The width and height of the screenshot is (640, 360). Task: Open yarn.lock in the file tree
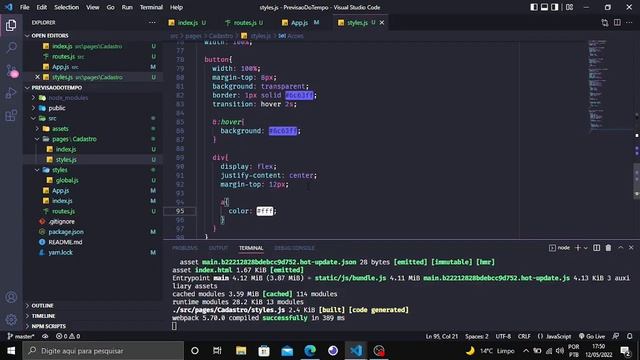click(60, 252)
